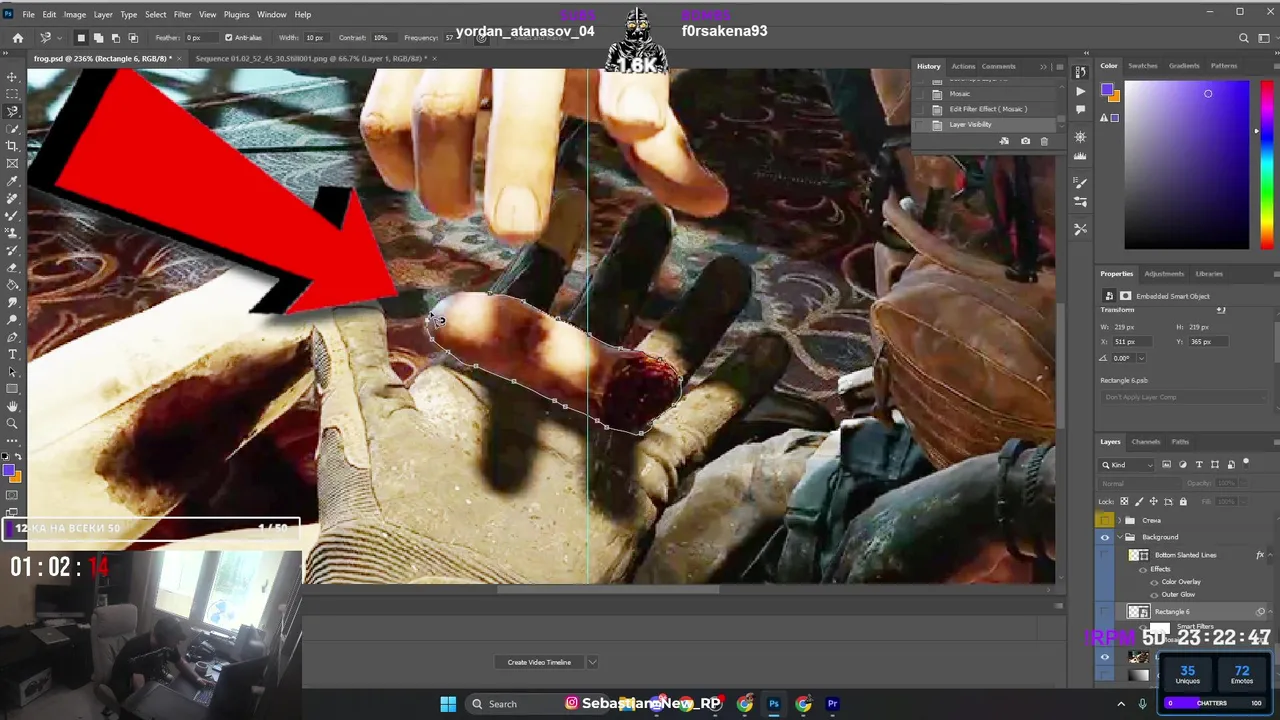Click the hue slider in Color panel
The image size is (1280, 720).
(x=1267, y=165)
